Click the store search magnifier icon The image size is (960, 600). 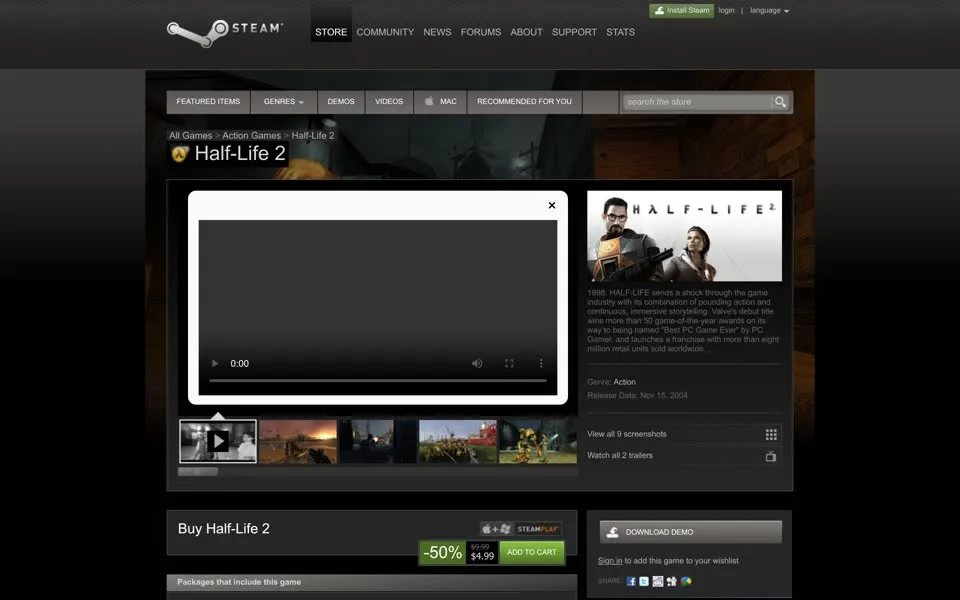click(780, 102)
